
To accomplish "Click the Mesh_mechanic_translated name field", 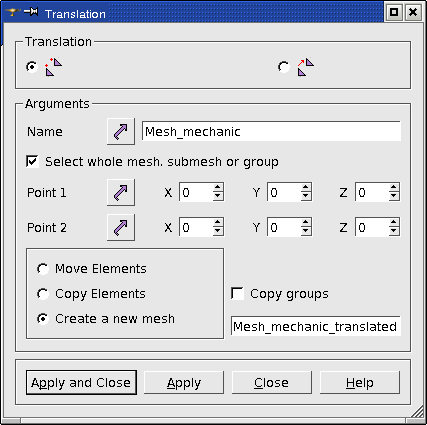I will pyautogui.click(x=315, y=326).
